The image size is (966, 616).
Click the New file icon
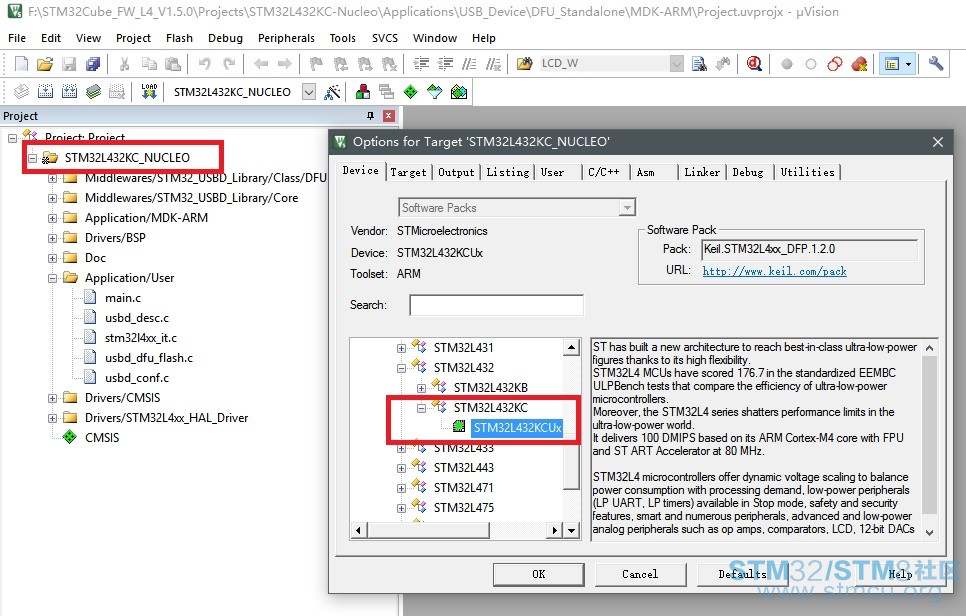[x=21, y=63]
